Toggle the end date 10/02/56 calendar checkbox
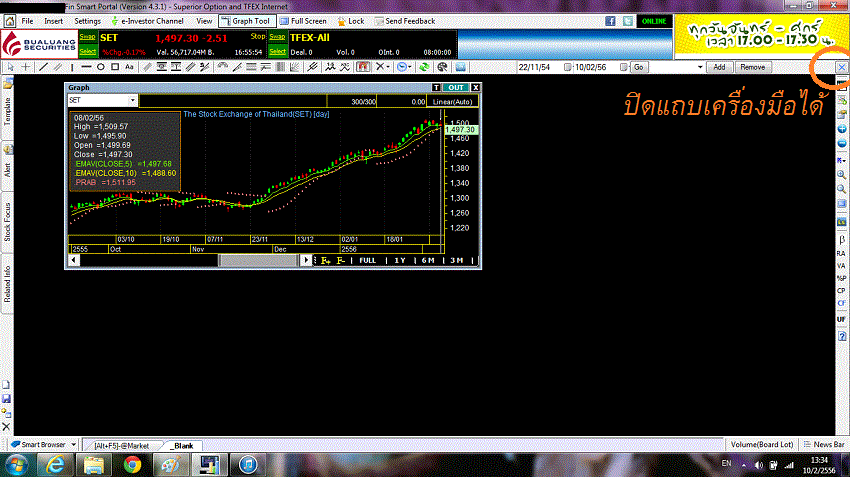Screen dimensions: 850x477 (623, 67)
